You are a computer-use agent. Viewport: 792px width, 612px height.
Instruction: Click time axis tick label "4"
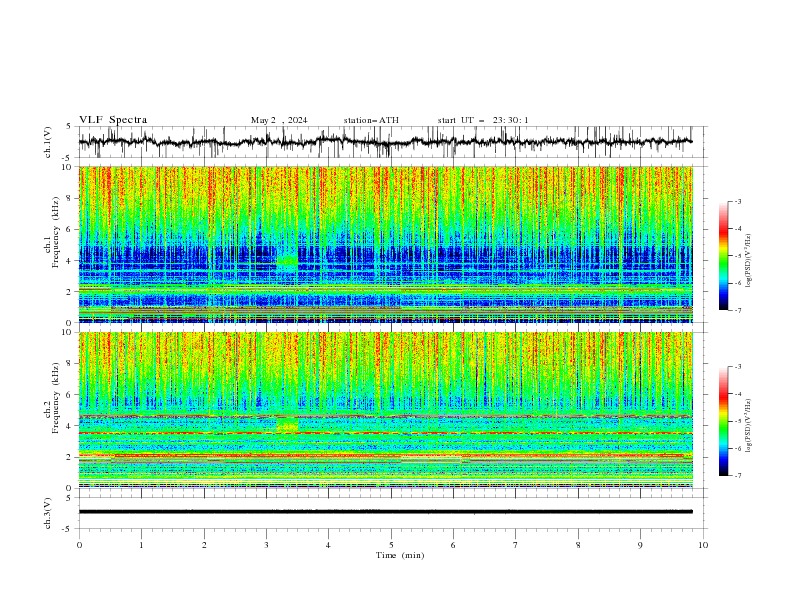(x=328, y=545)
